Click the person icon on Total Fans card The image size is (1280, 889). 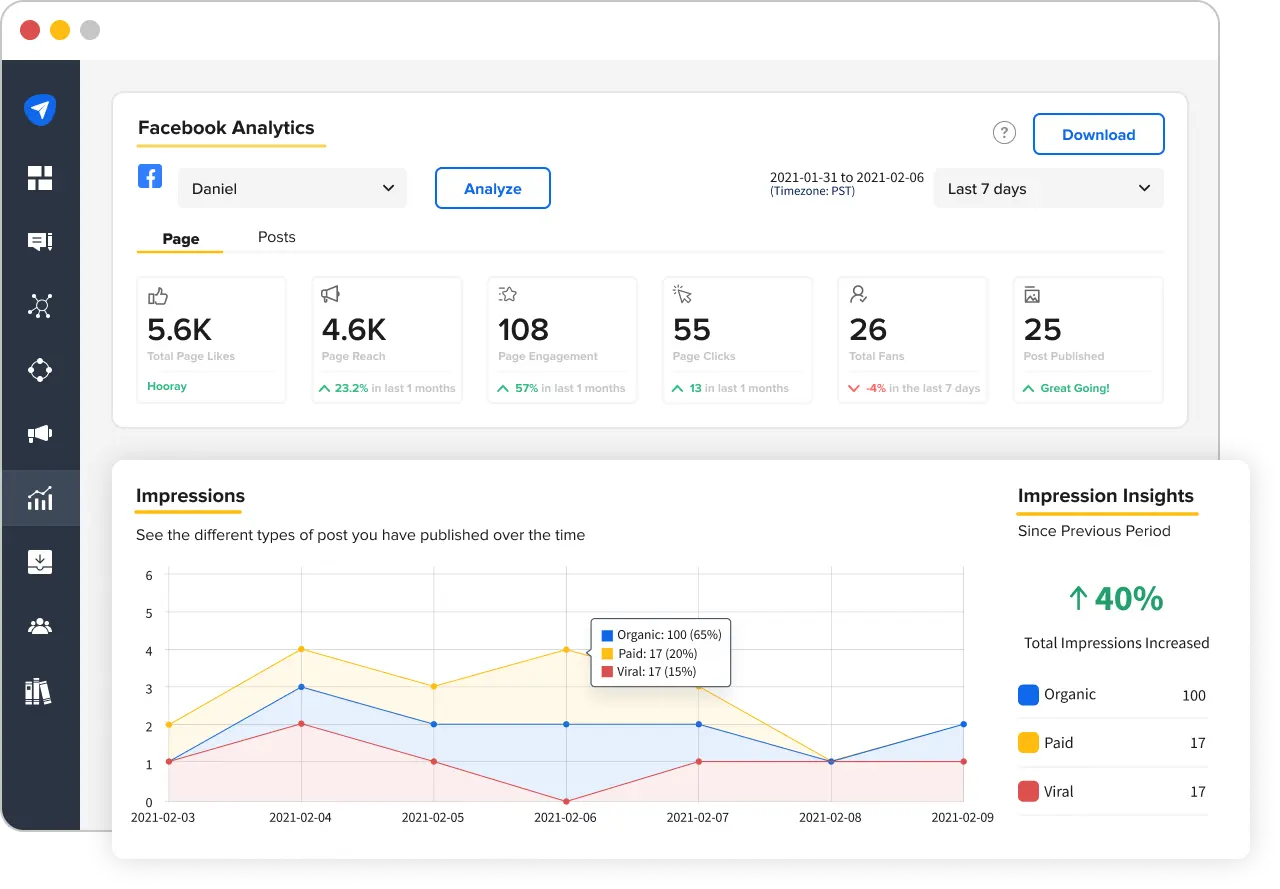click(x=858, y=294)
